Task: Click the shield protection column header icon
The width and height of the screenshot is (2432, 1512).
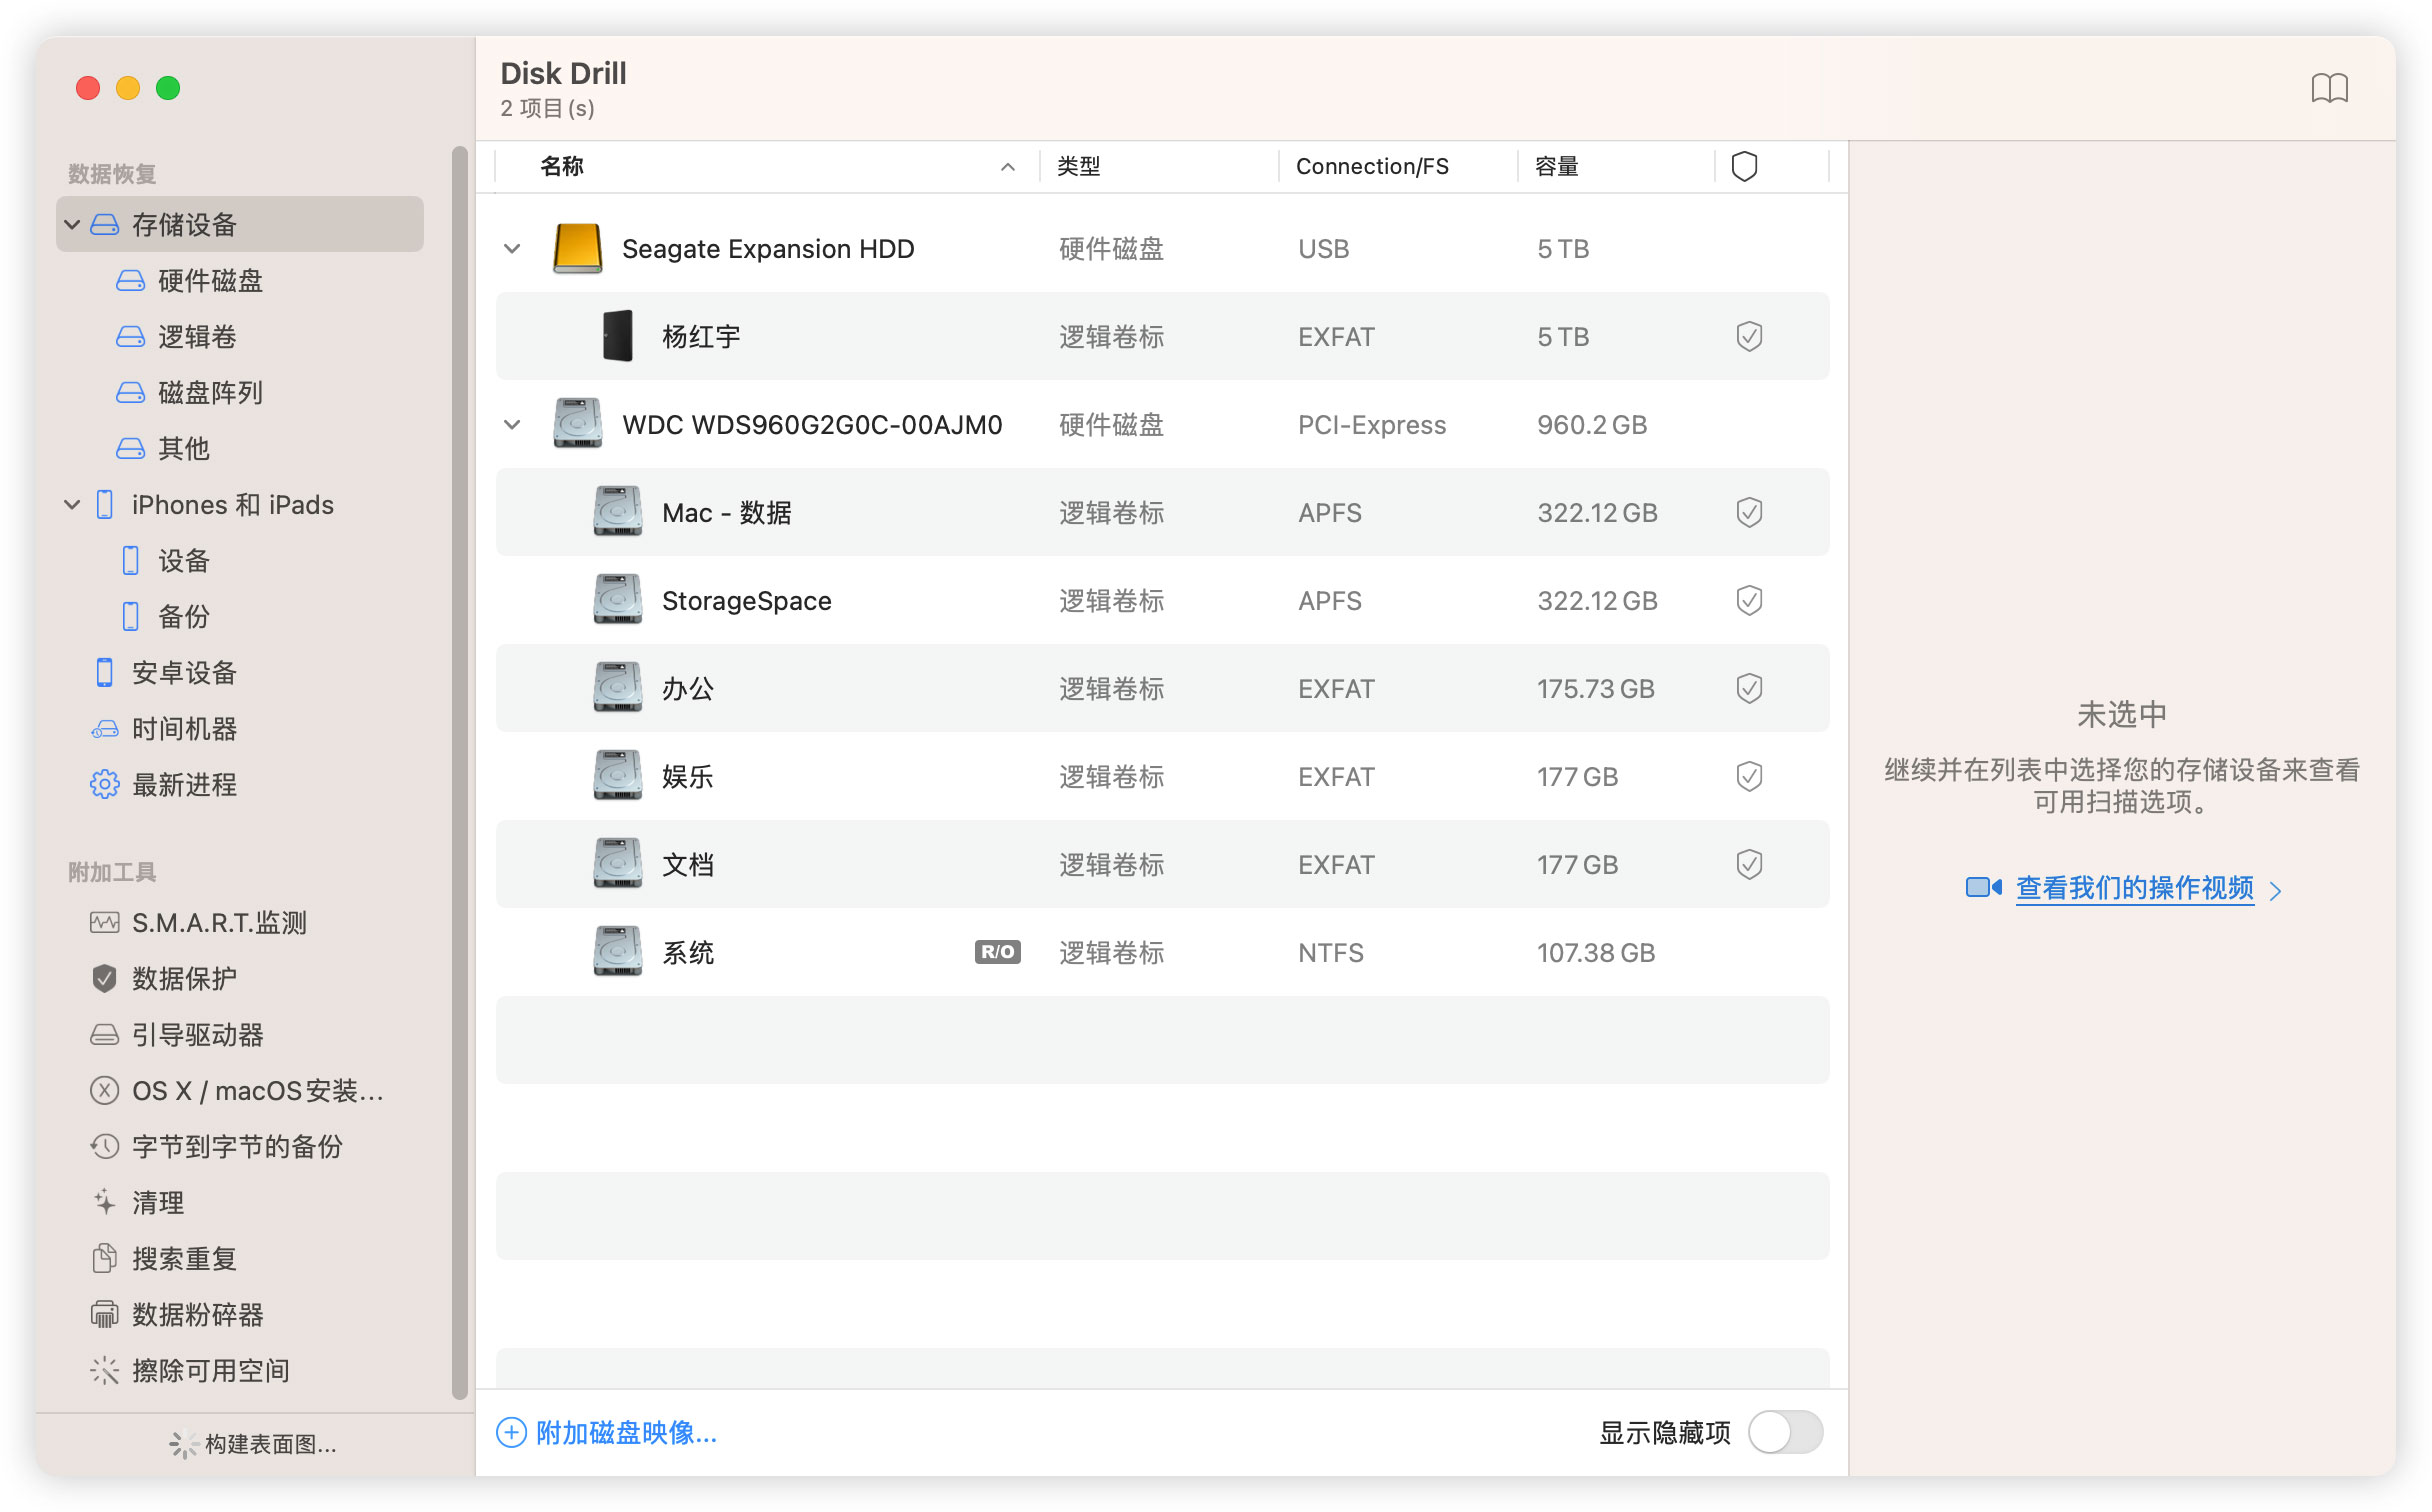Action: (1744, 166)
